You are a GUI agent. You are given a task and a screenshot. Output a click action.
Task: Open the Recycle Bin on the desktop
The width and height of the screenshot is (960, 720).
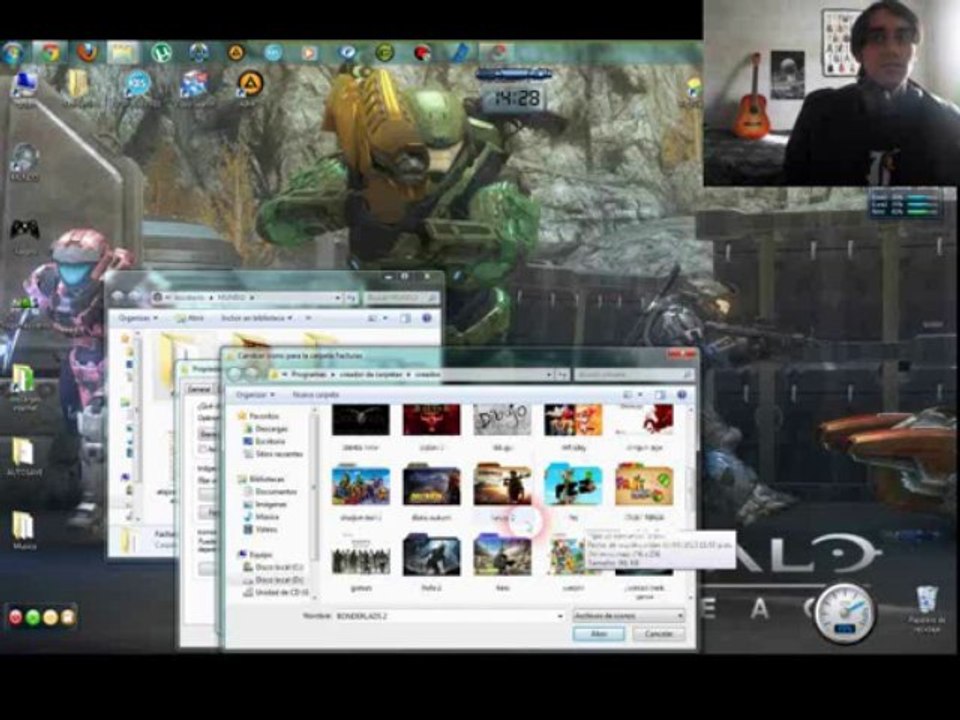pyautogui.click(x=926, y=601)
